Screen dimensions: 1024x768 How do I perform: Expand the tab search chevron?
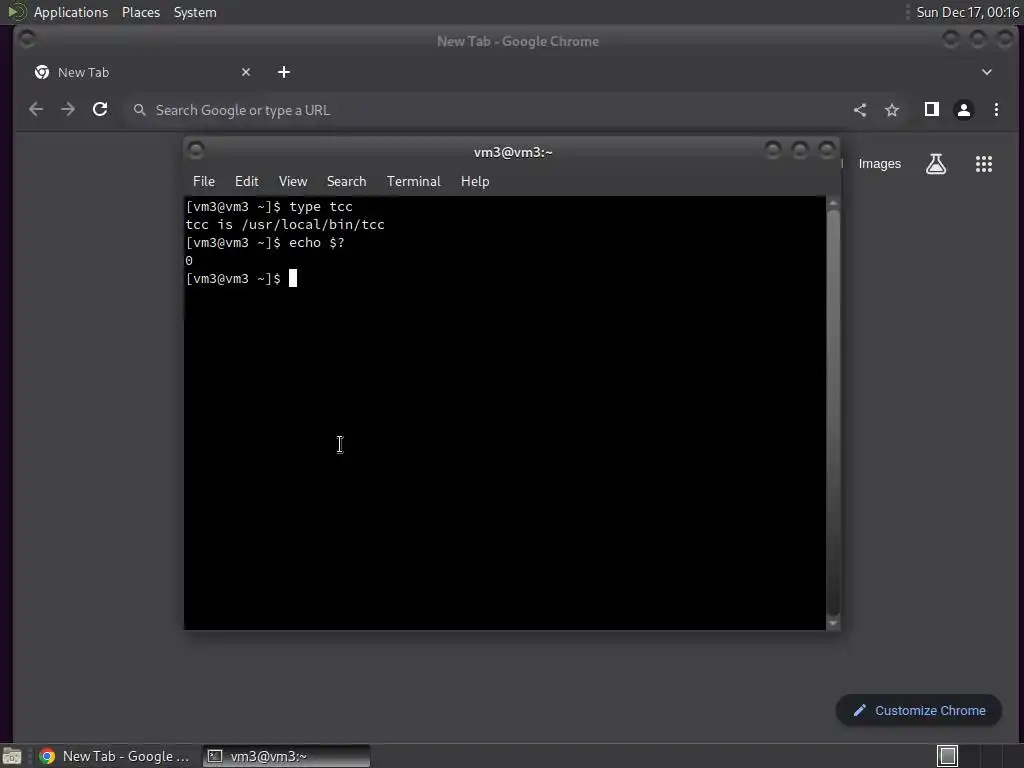click(x=987, y=72)
